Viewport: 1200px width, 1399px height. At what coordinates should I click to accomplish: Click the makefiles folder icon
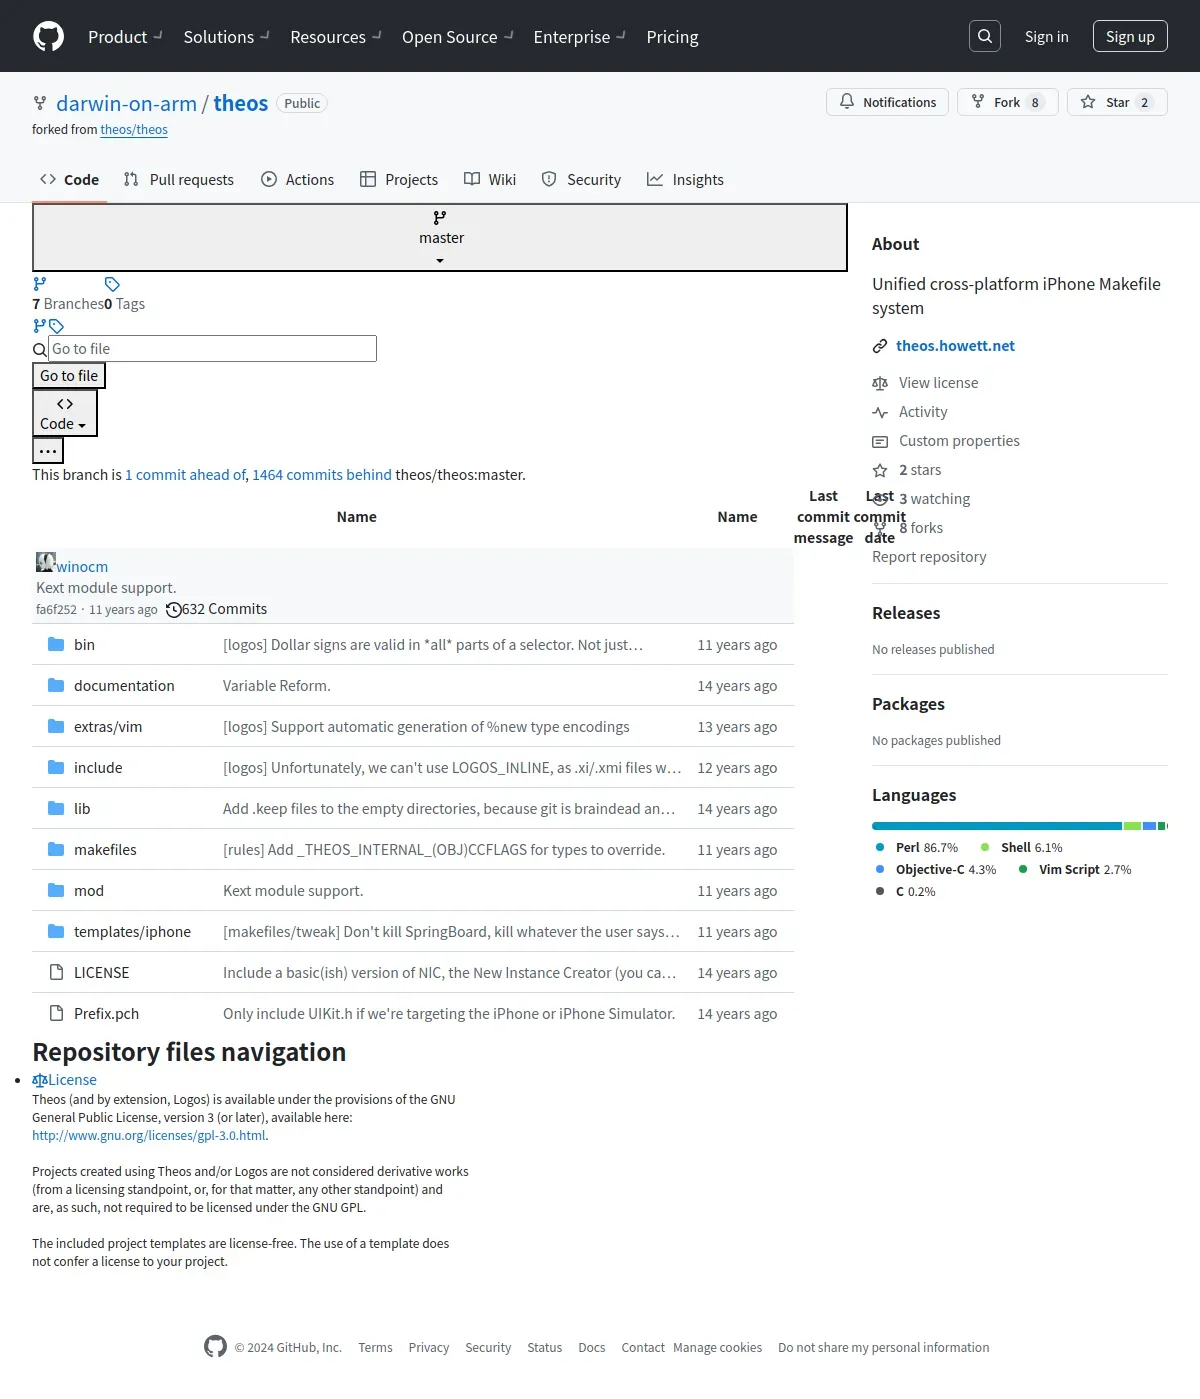tap(56, 850)
